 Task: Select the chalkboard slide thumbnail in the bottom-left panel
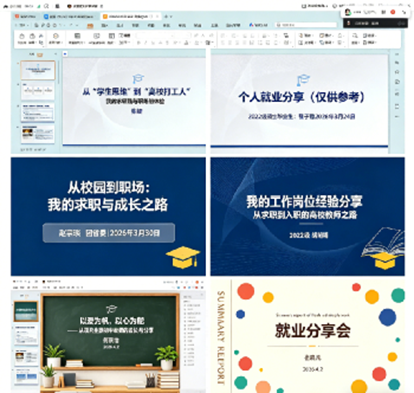point(26,311)
